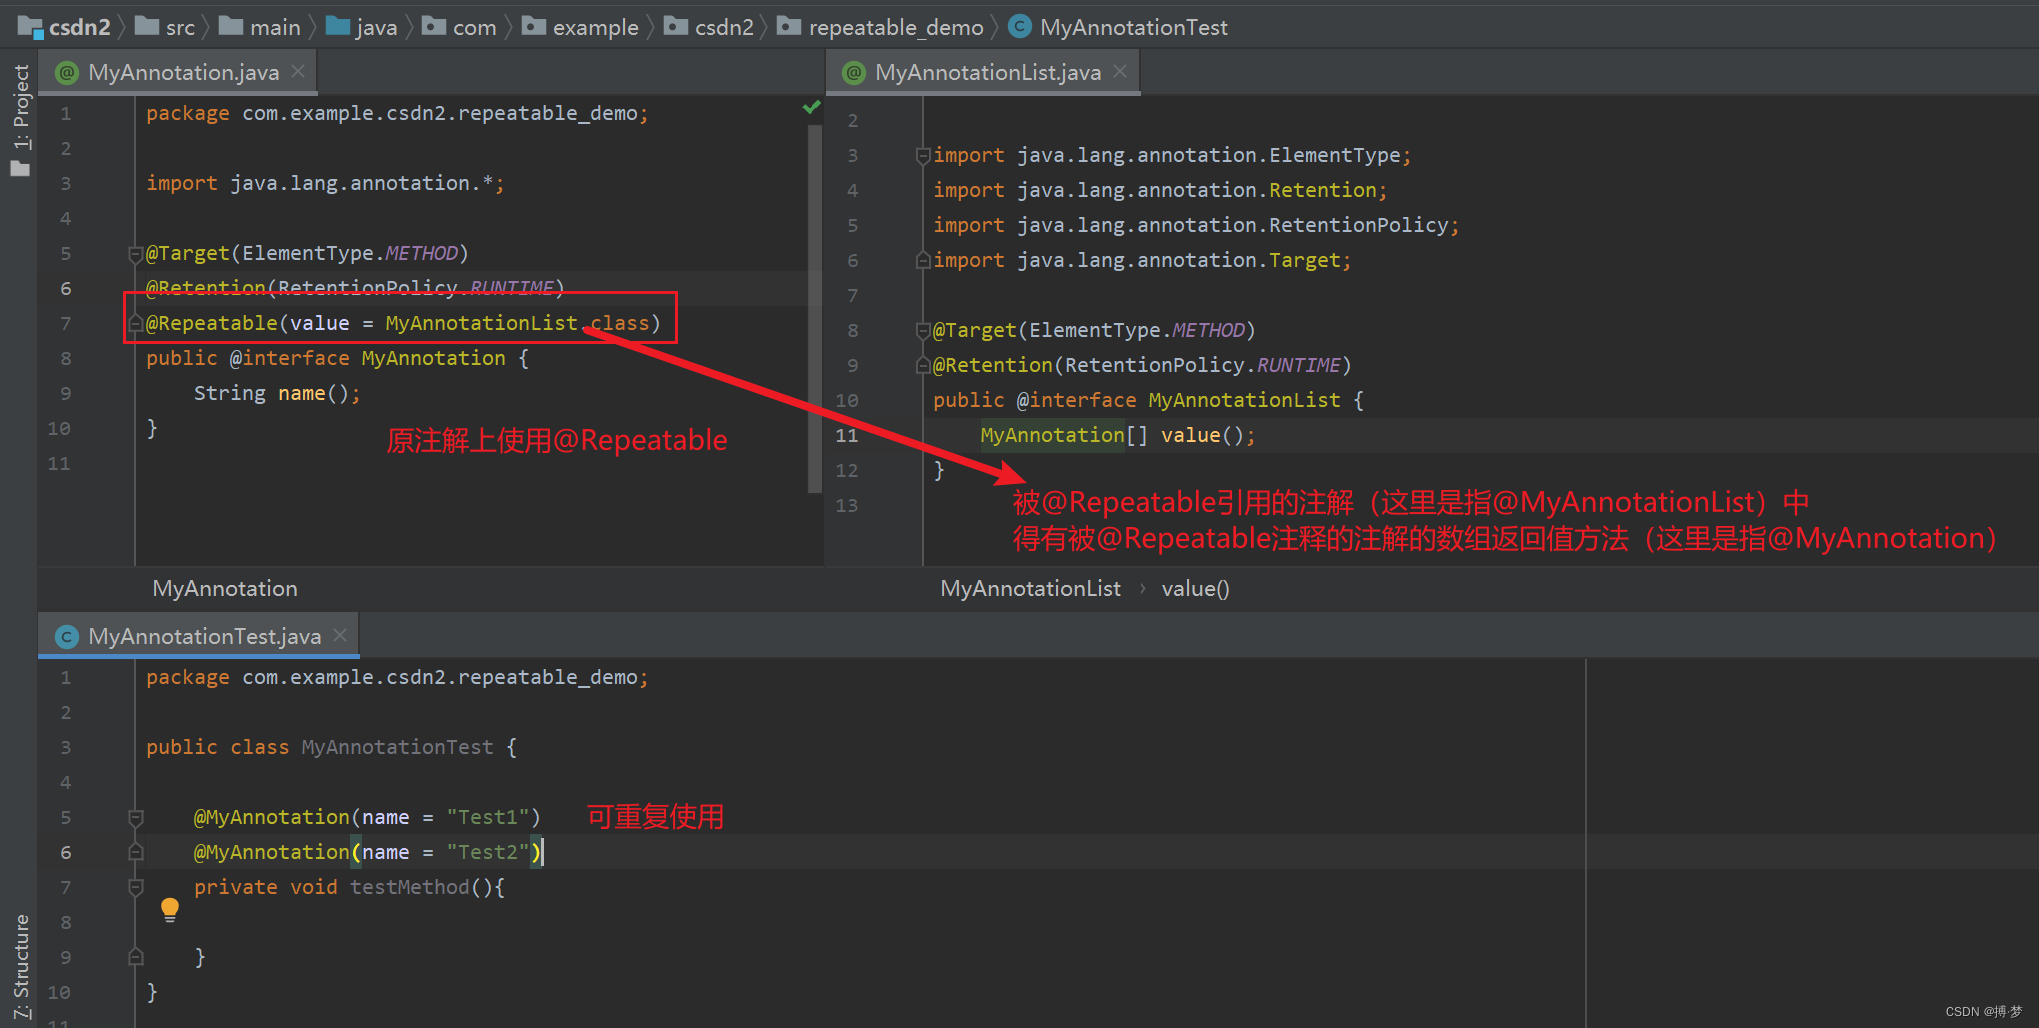Screen dimensions: 2039x1028
Task: Click the String name() method declaration
Action: (277, 393)
